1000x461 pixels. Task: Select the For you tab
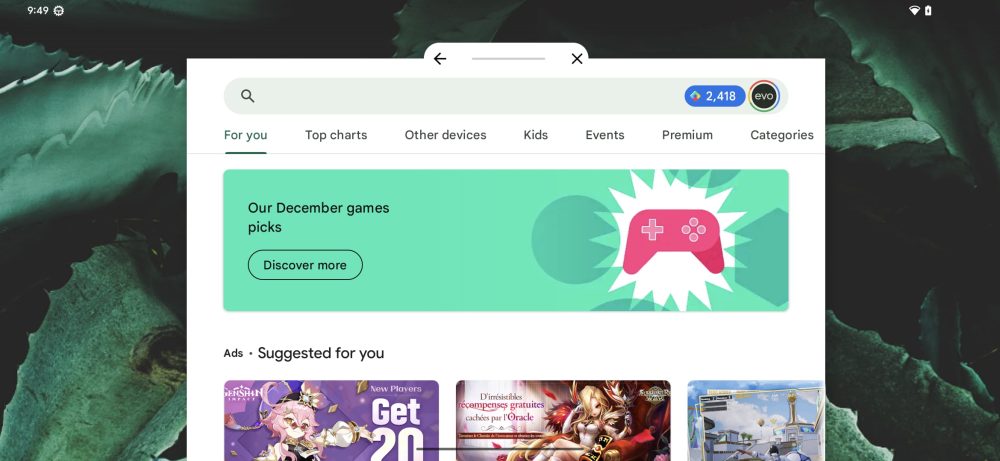point(246,135)
